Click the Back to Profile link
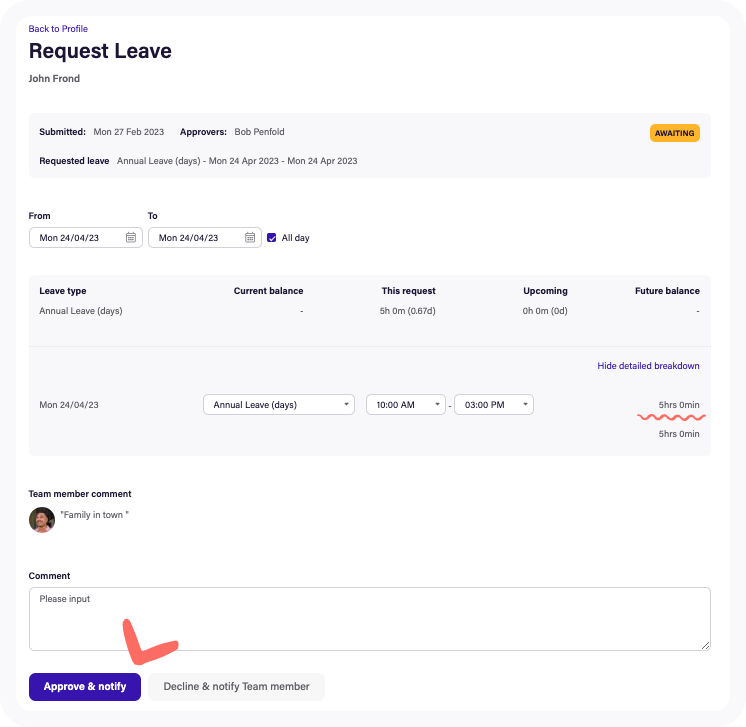 pyautogui.click(x=59, y=29)
